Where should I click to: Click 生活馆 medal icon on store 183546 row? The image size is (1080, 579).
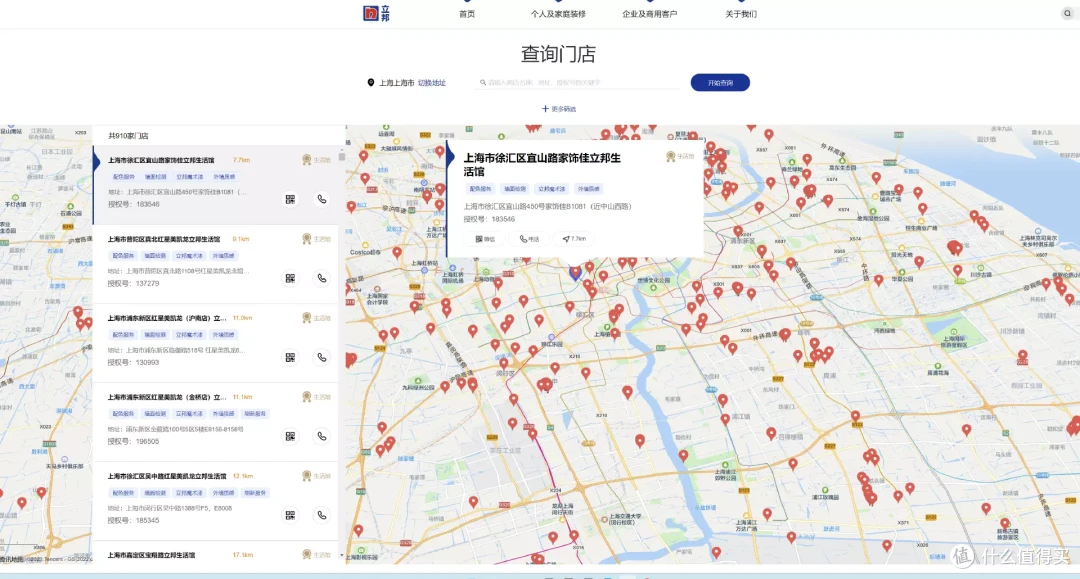pyautogui.click(x=307, y=160)
